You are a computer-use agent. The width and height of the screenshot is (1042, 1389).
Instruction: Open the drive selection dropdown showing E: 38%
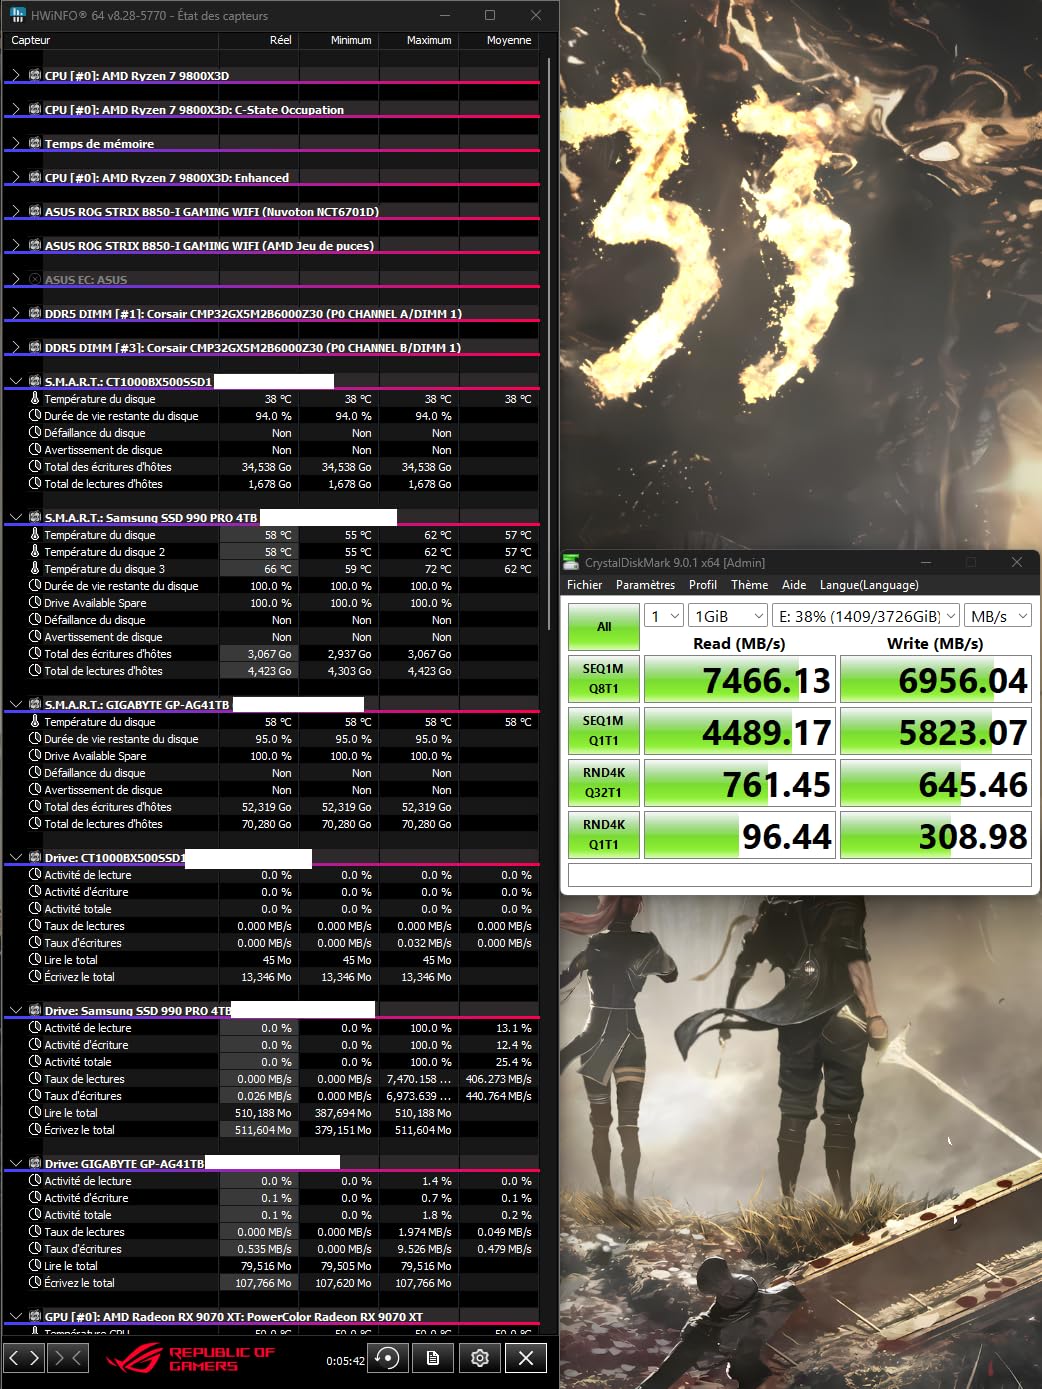coord(866,616)
